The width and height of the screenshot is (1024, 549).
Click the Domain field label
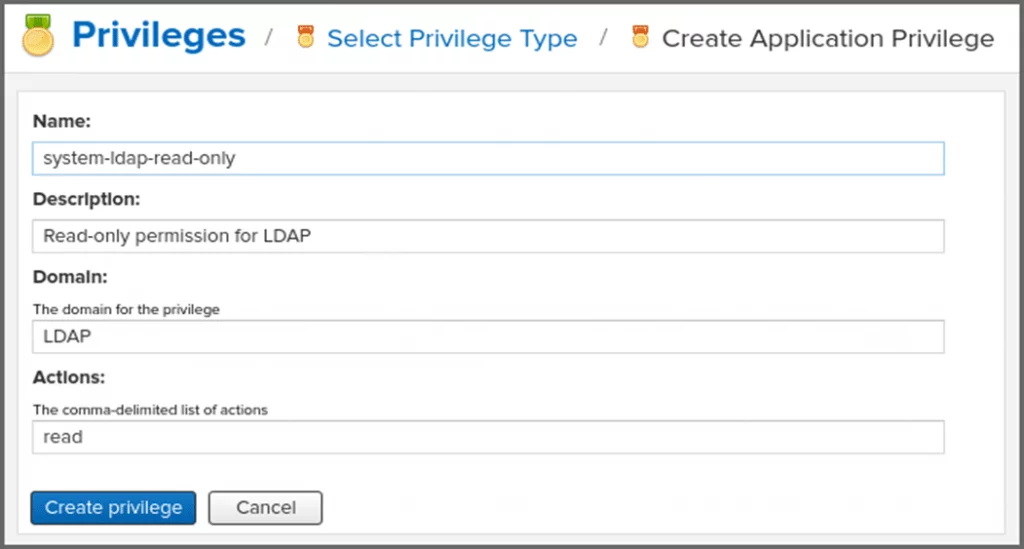[x=70, y=276]
